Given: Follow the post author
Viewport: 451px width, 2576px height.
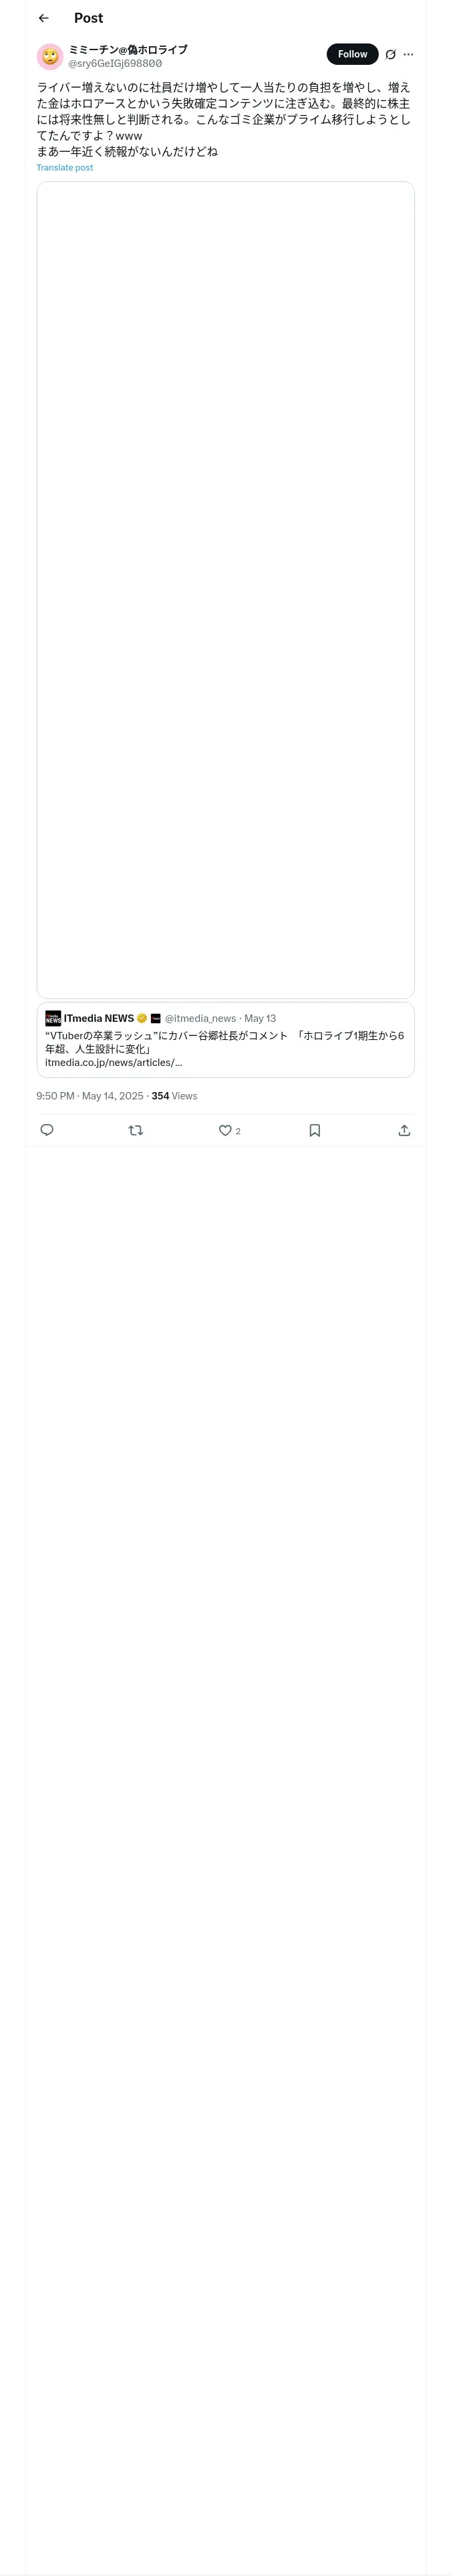Looking at the screenshot, I should coord(352,54).
